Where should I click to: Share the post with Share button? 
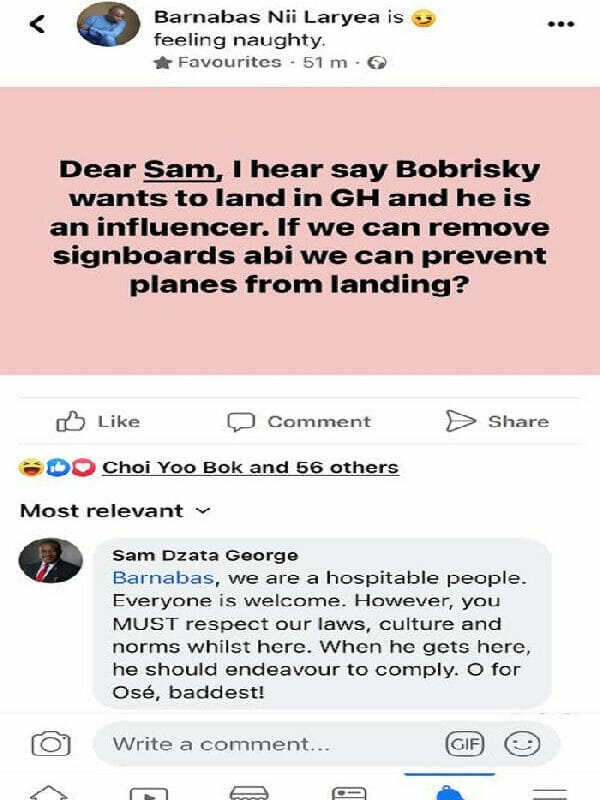[x=497, y=421]
